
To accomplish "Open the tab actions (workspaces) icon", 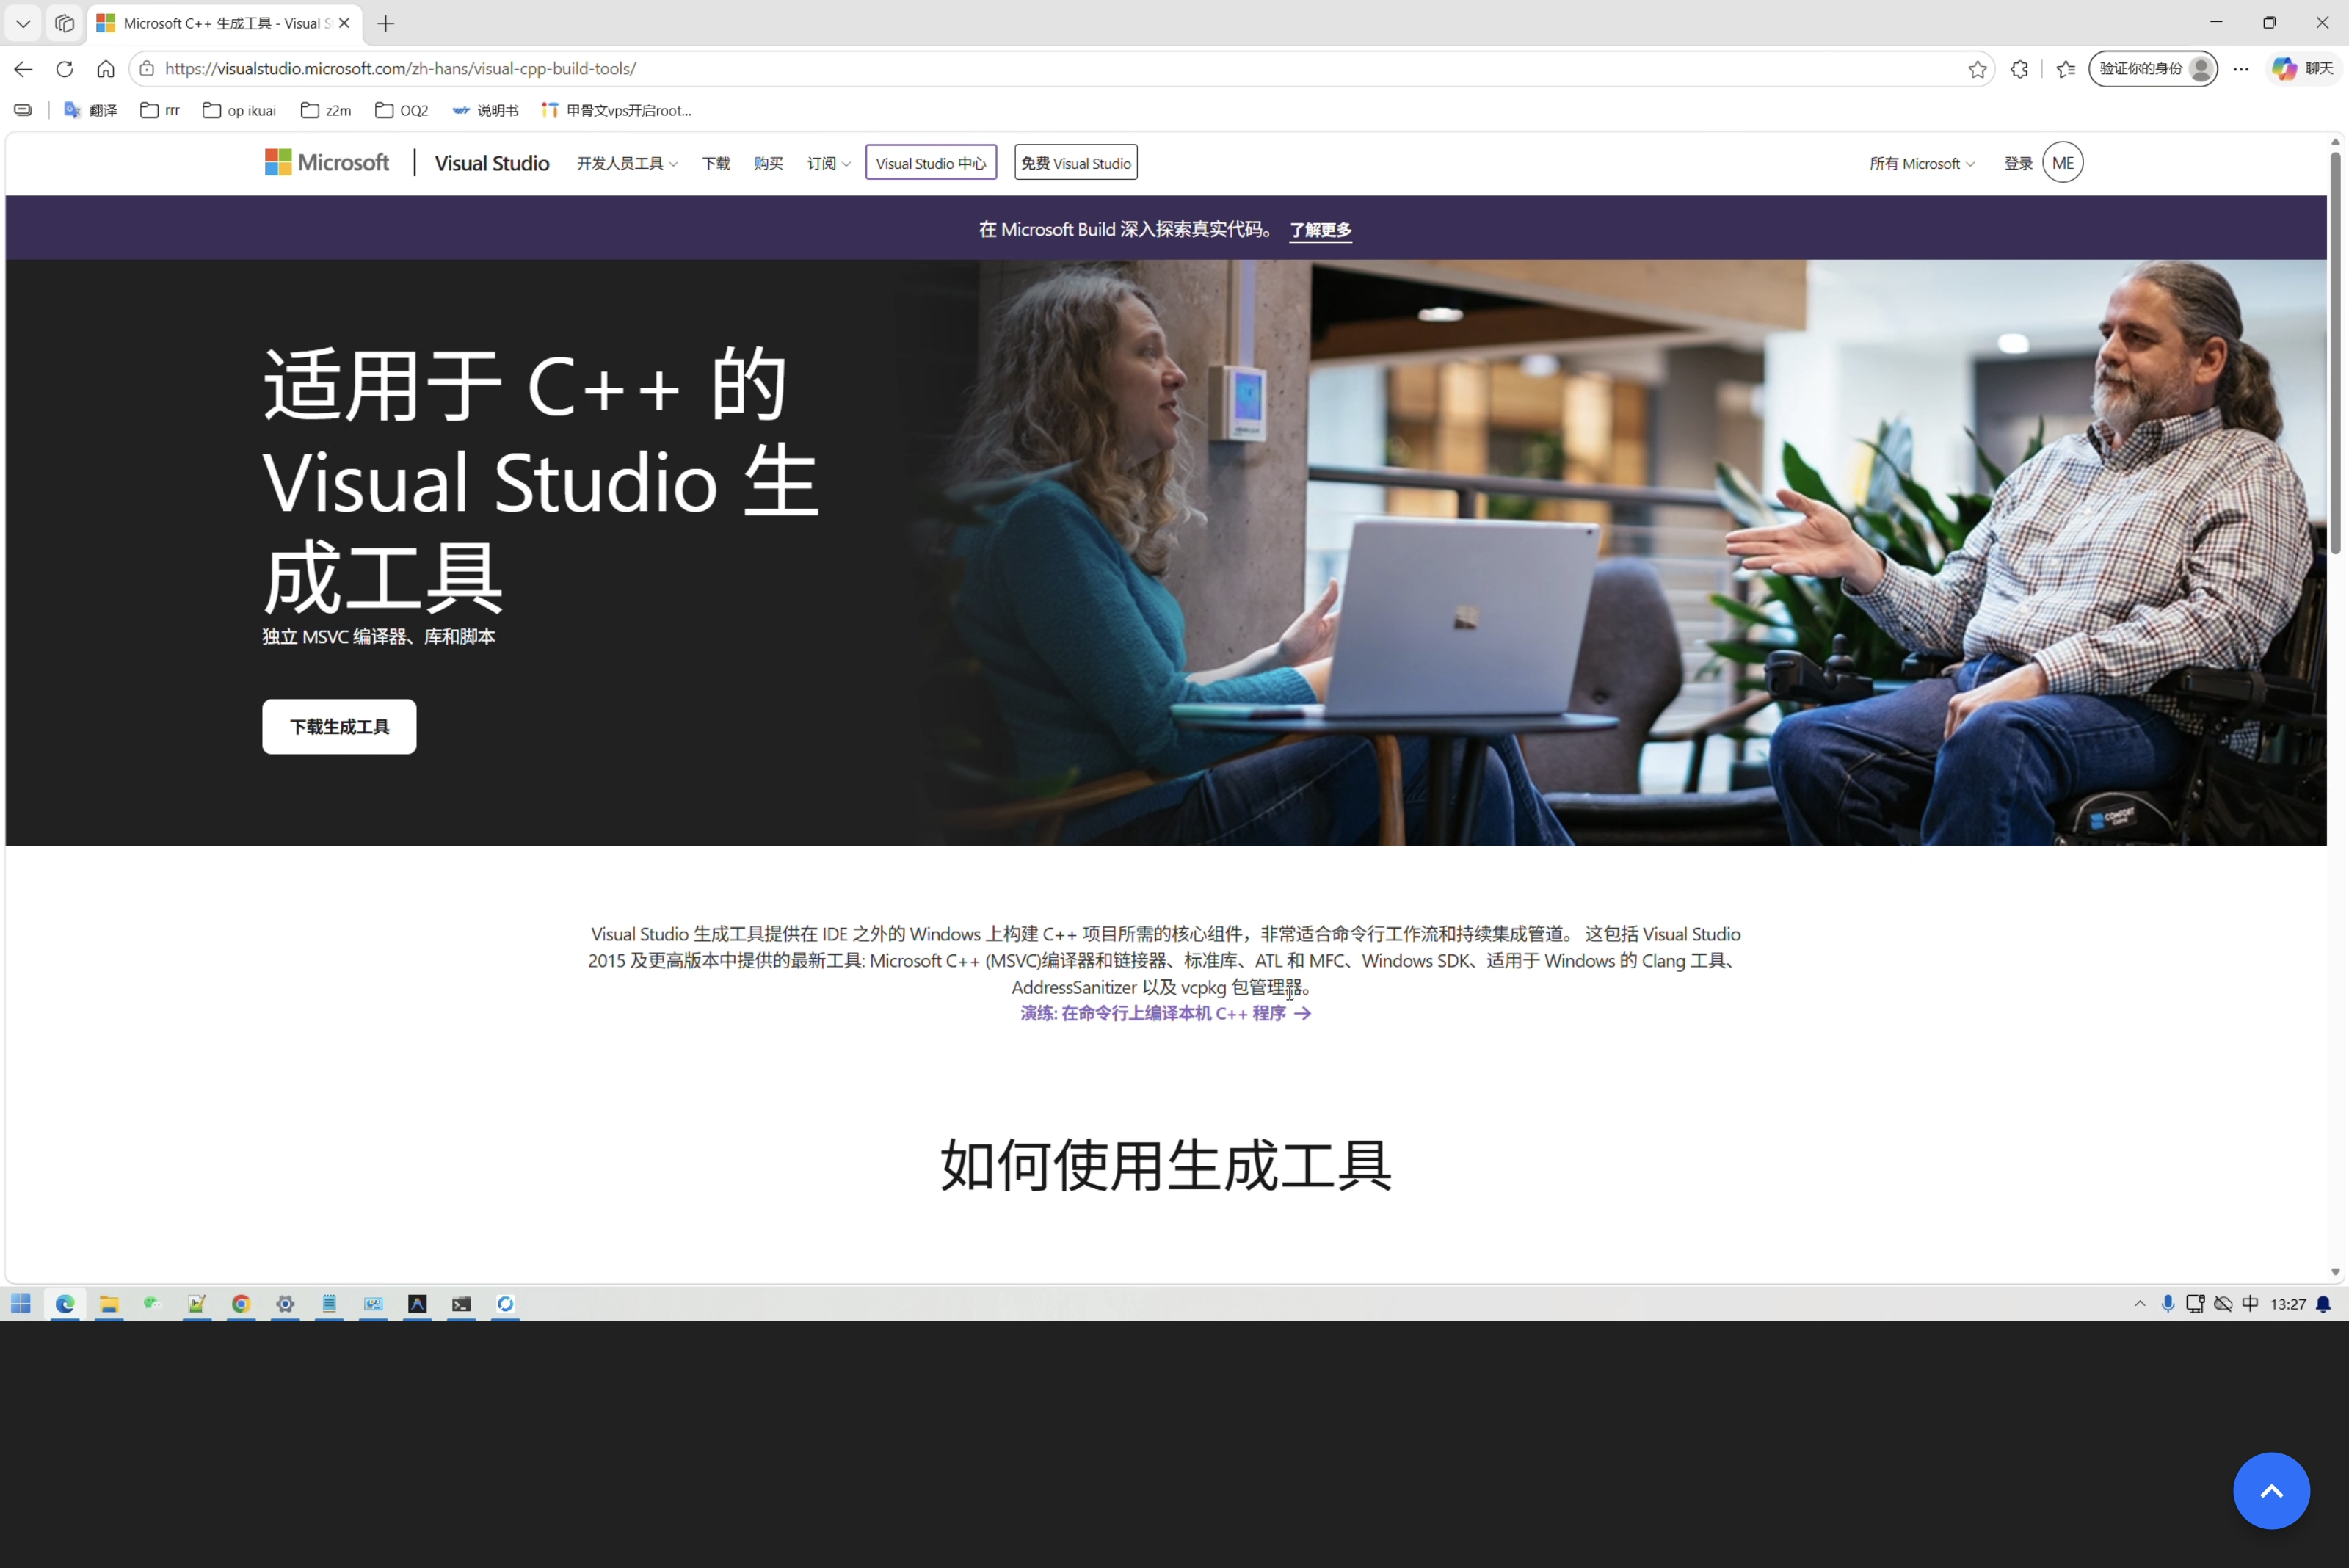I will [x=65, y=23].
